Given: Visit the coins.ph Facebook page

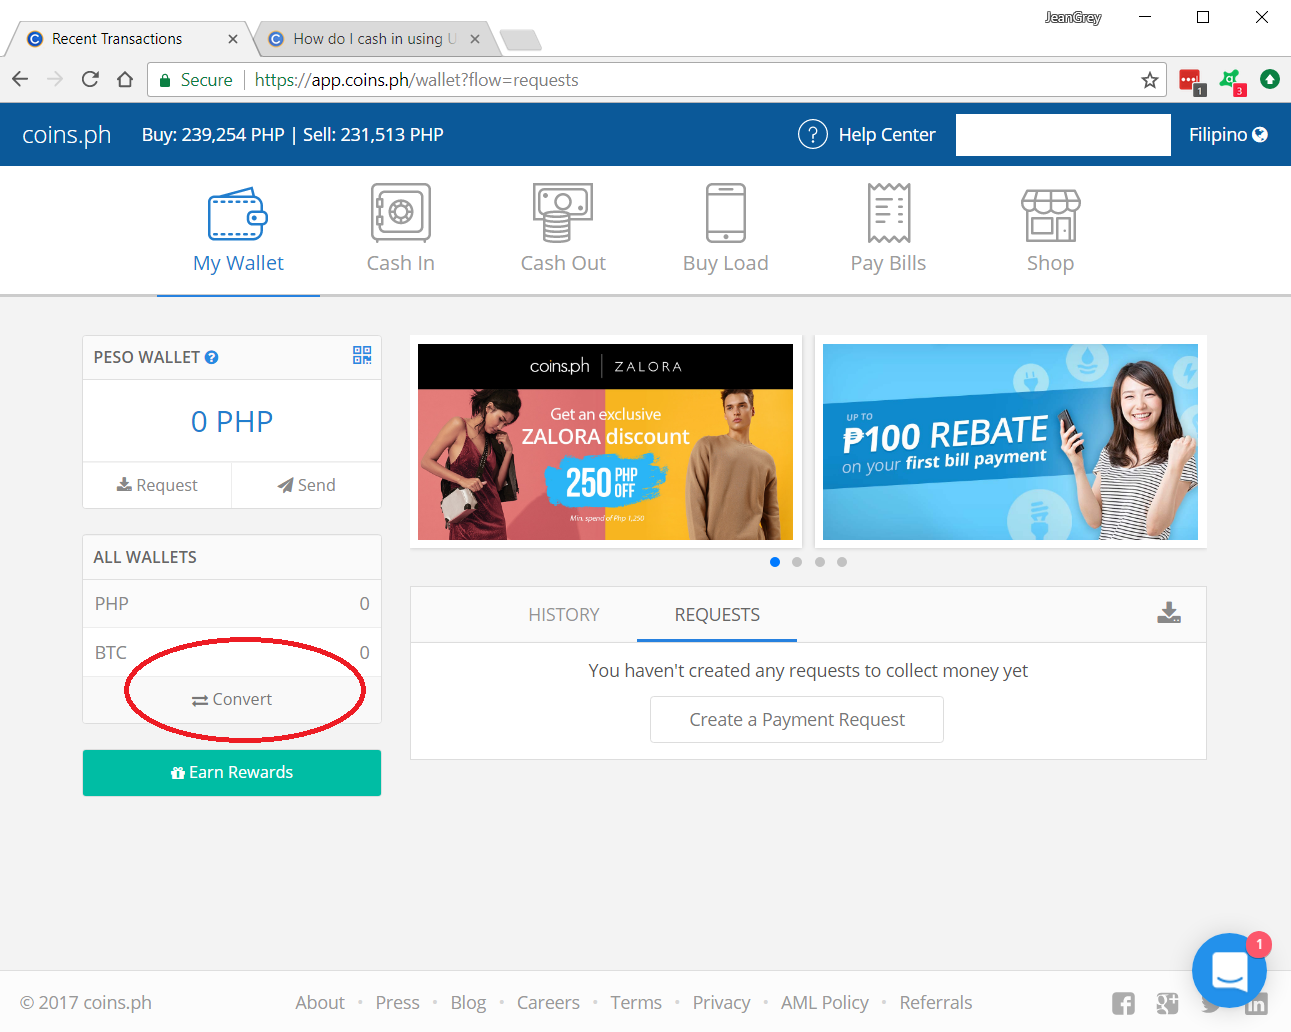Looking at the screenshot, I should click(1124, 1003).
